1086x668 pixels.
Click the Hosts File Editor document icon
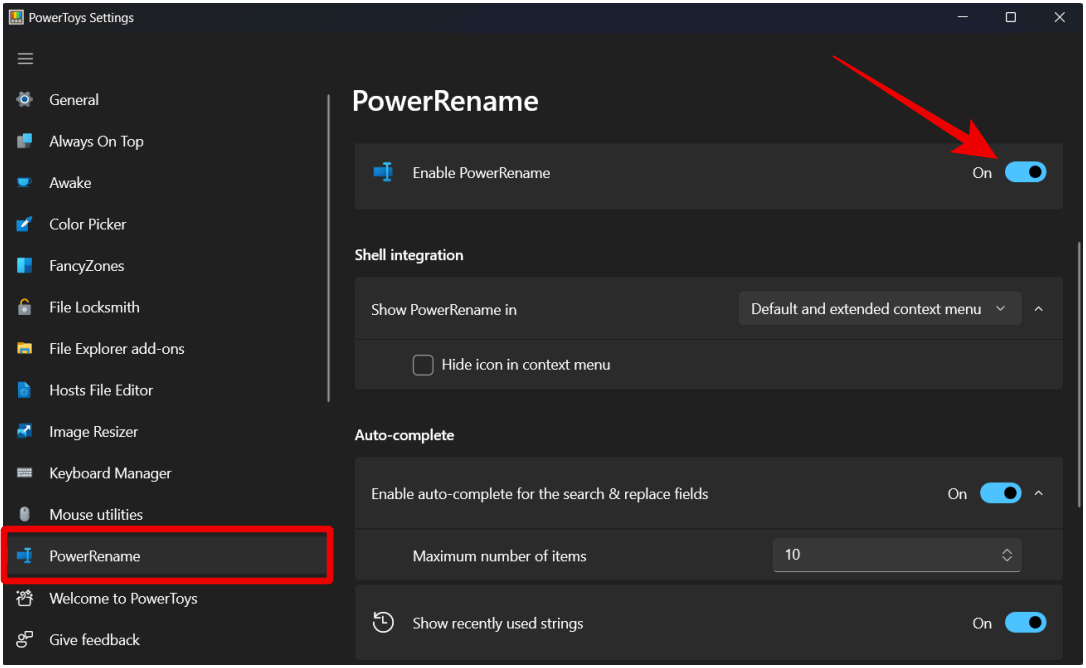25,390
